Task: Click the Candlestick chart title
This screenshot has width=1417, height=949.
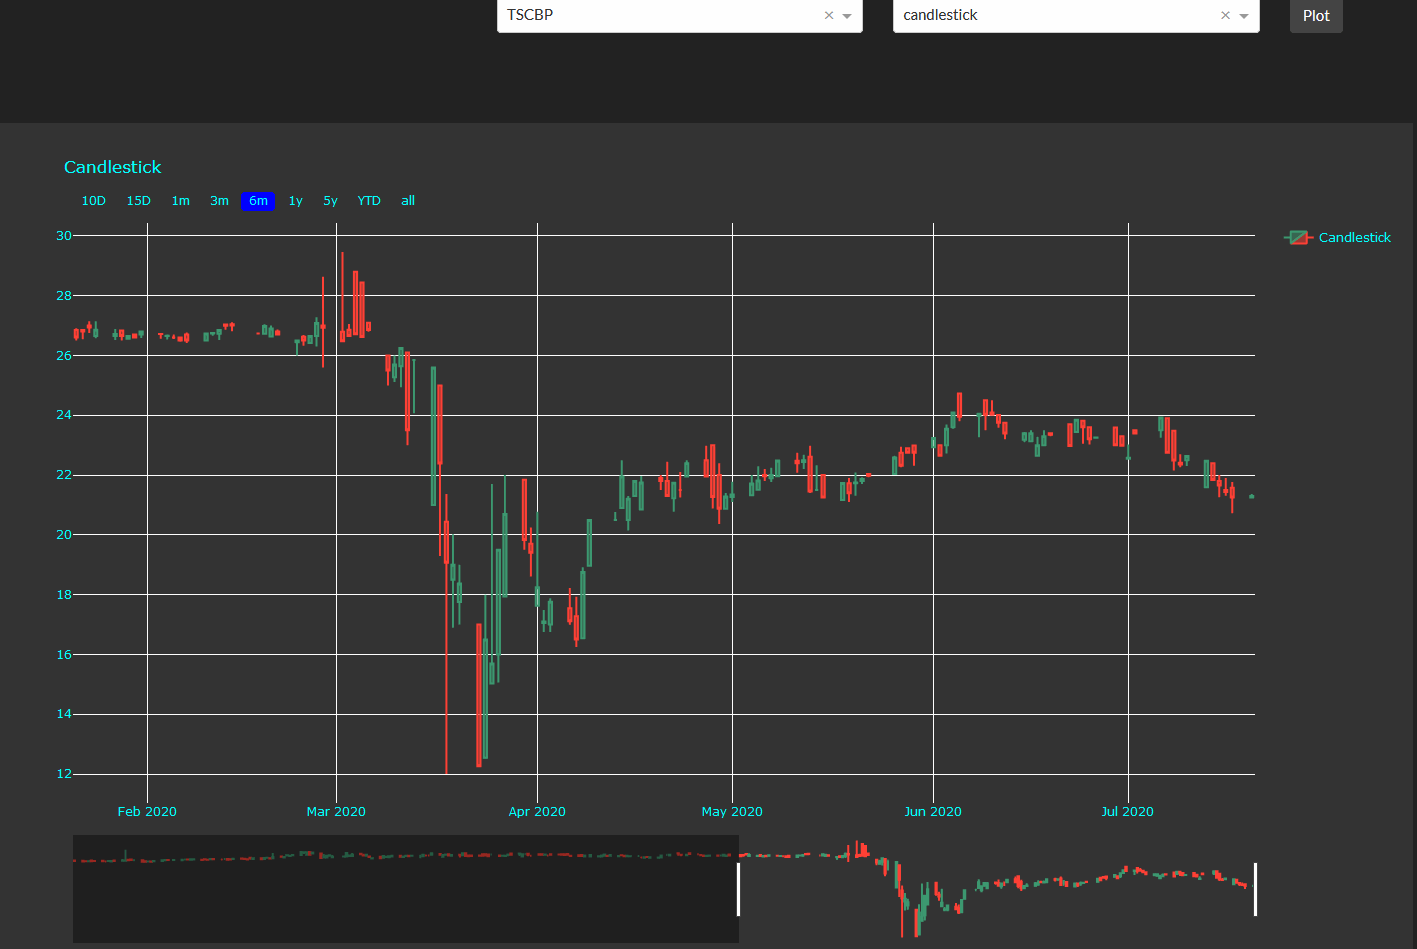Action: pos(113,167)
